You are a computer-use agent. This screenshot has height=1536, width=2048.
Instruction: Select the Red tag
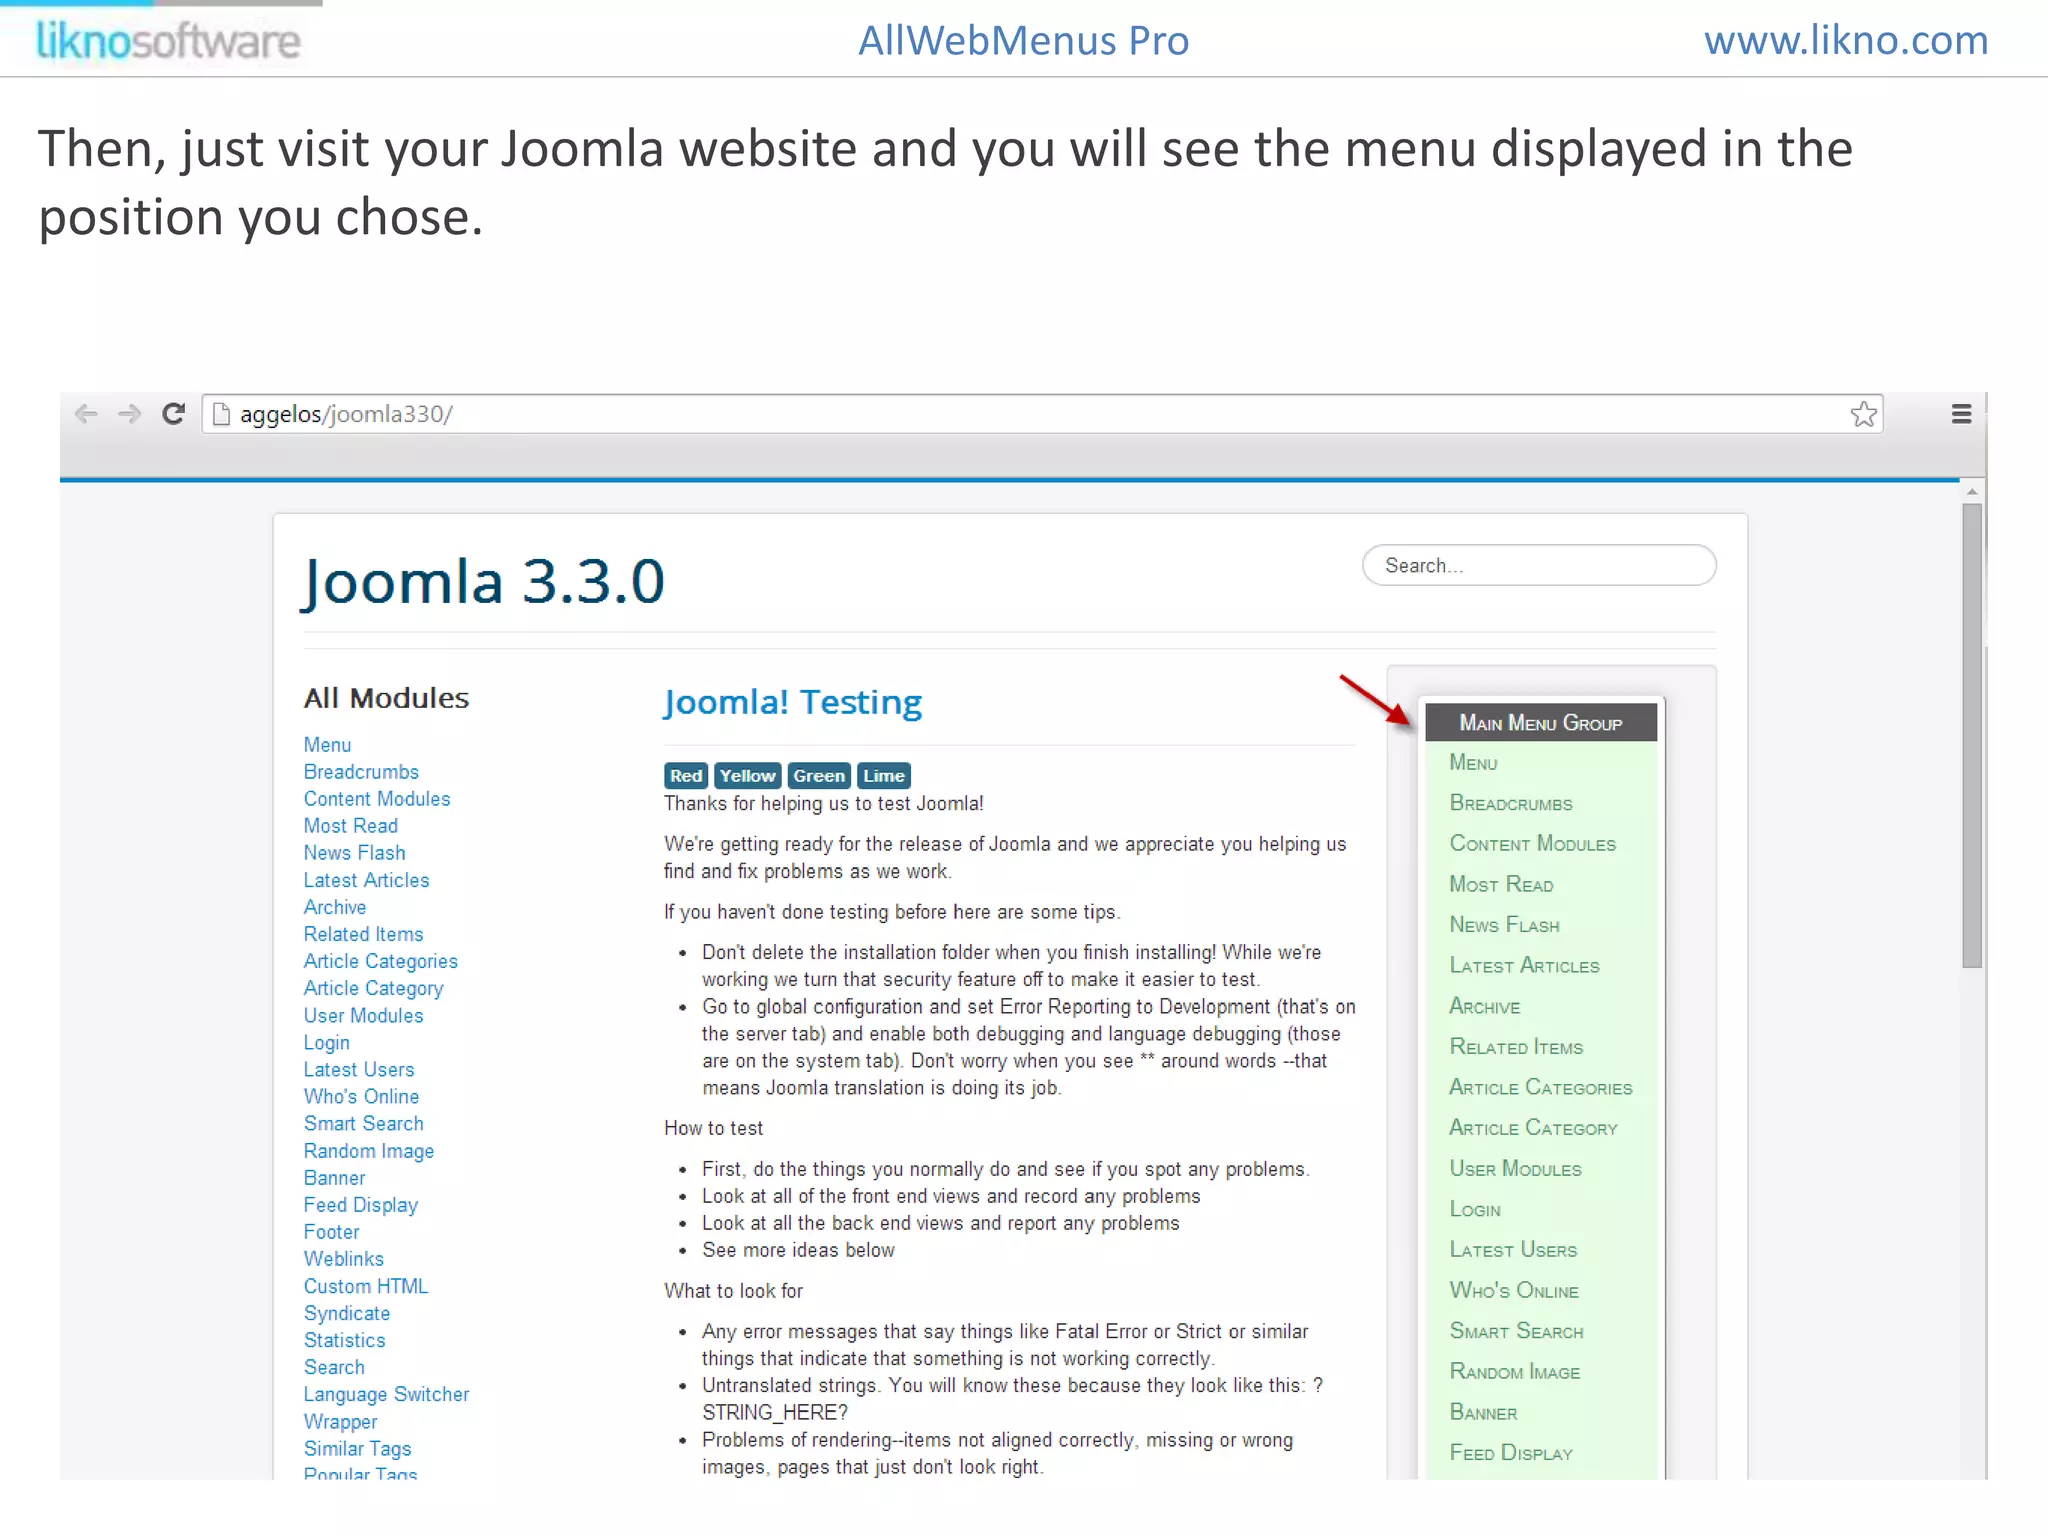coord(686,776)
